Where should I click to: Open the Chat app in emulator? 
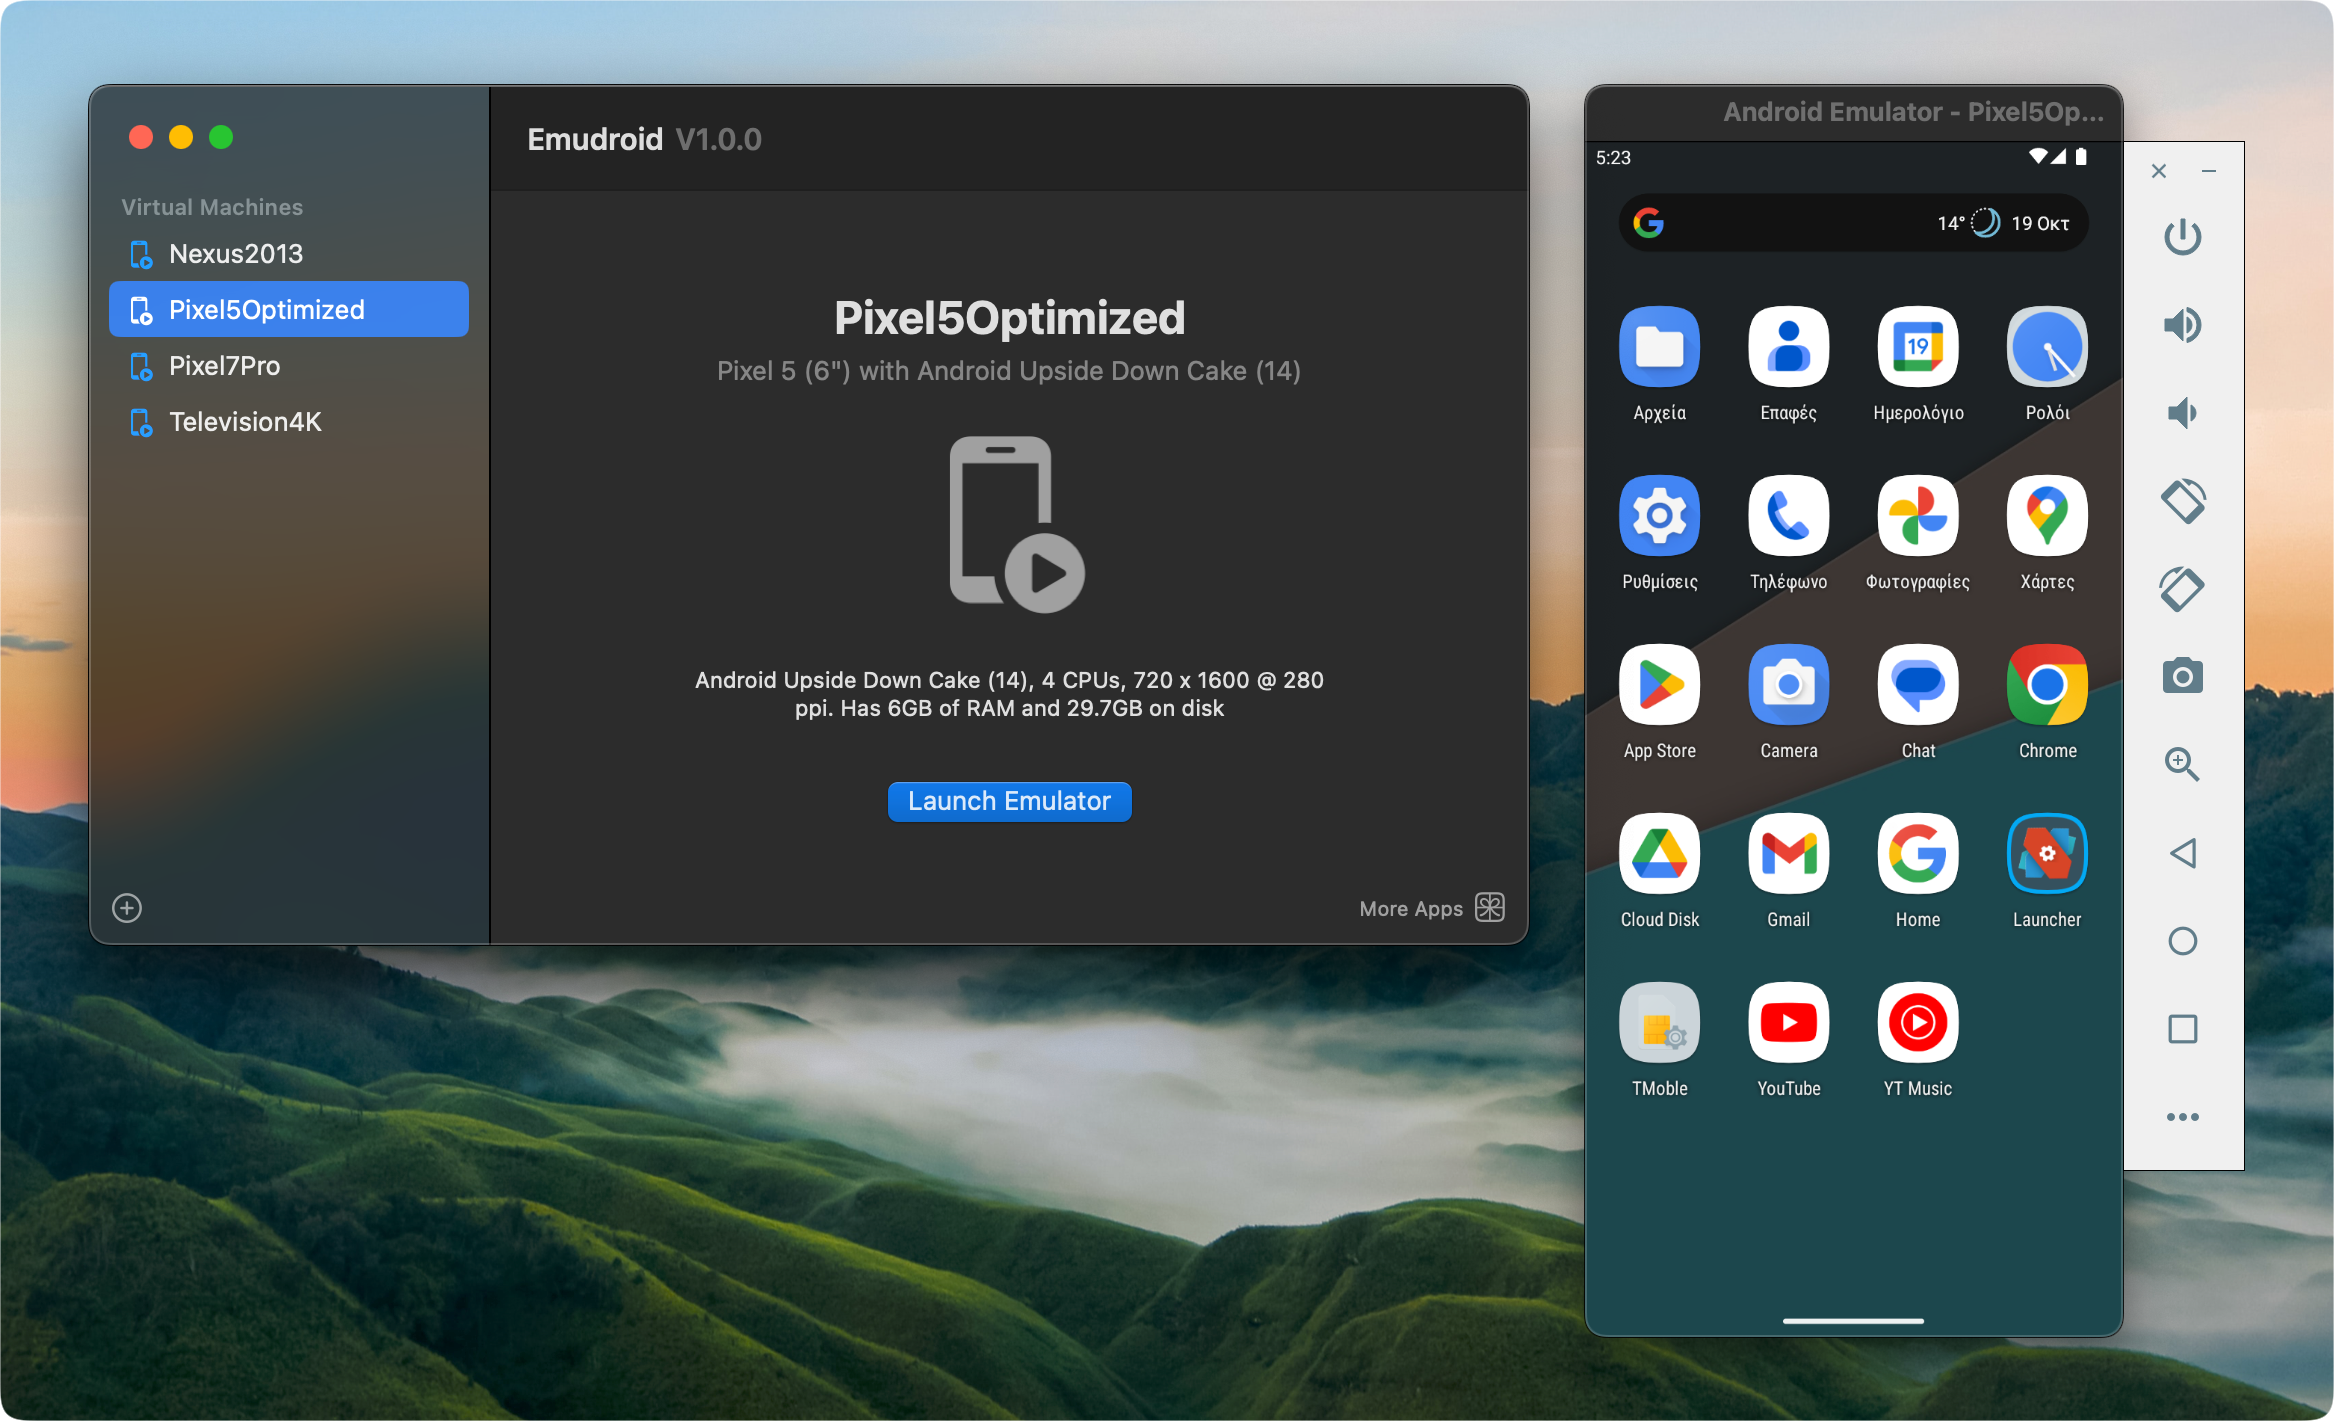click(1918, 702)
